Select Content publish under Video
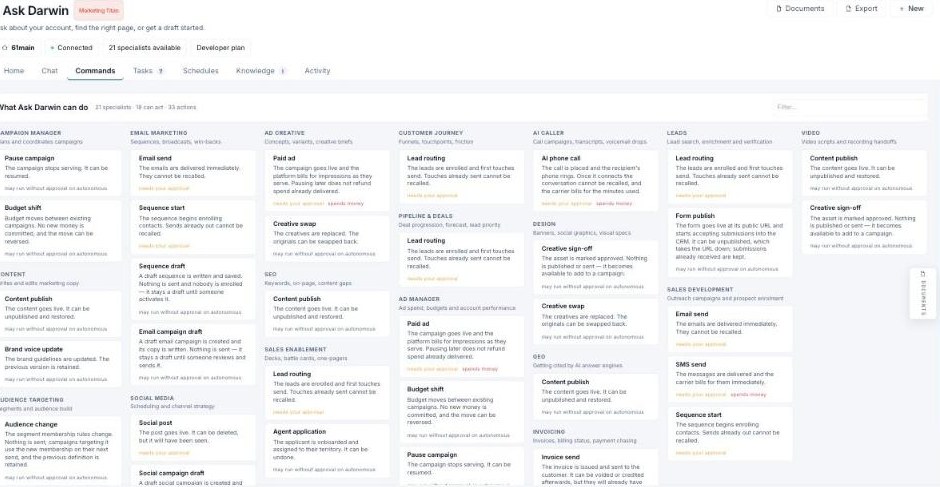 (864, 173)
